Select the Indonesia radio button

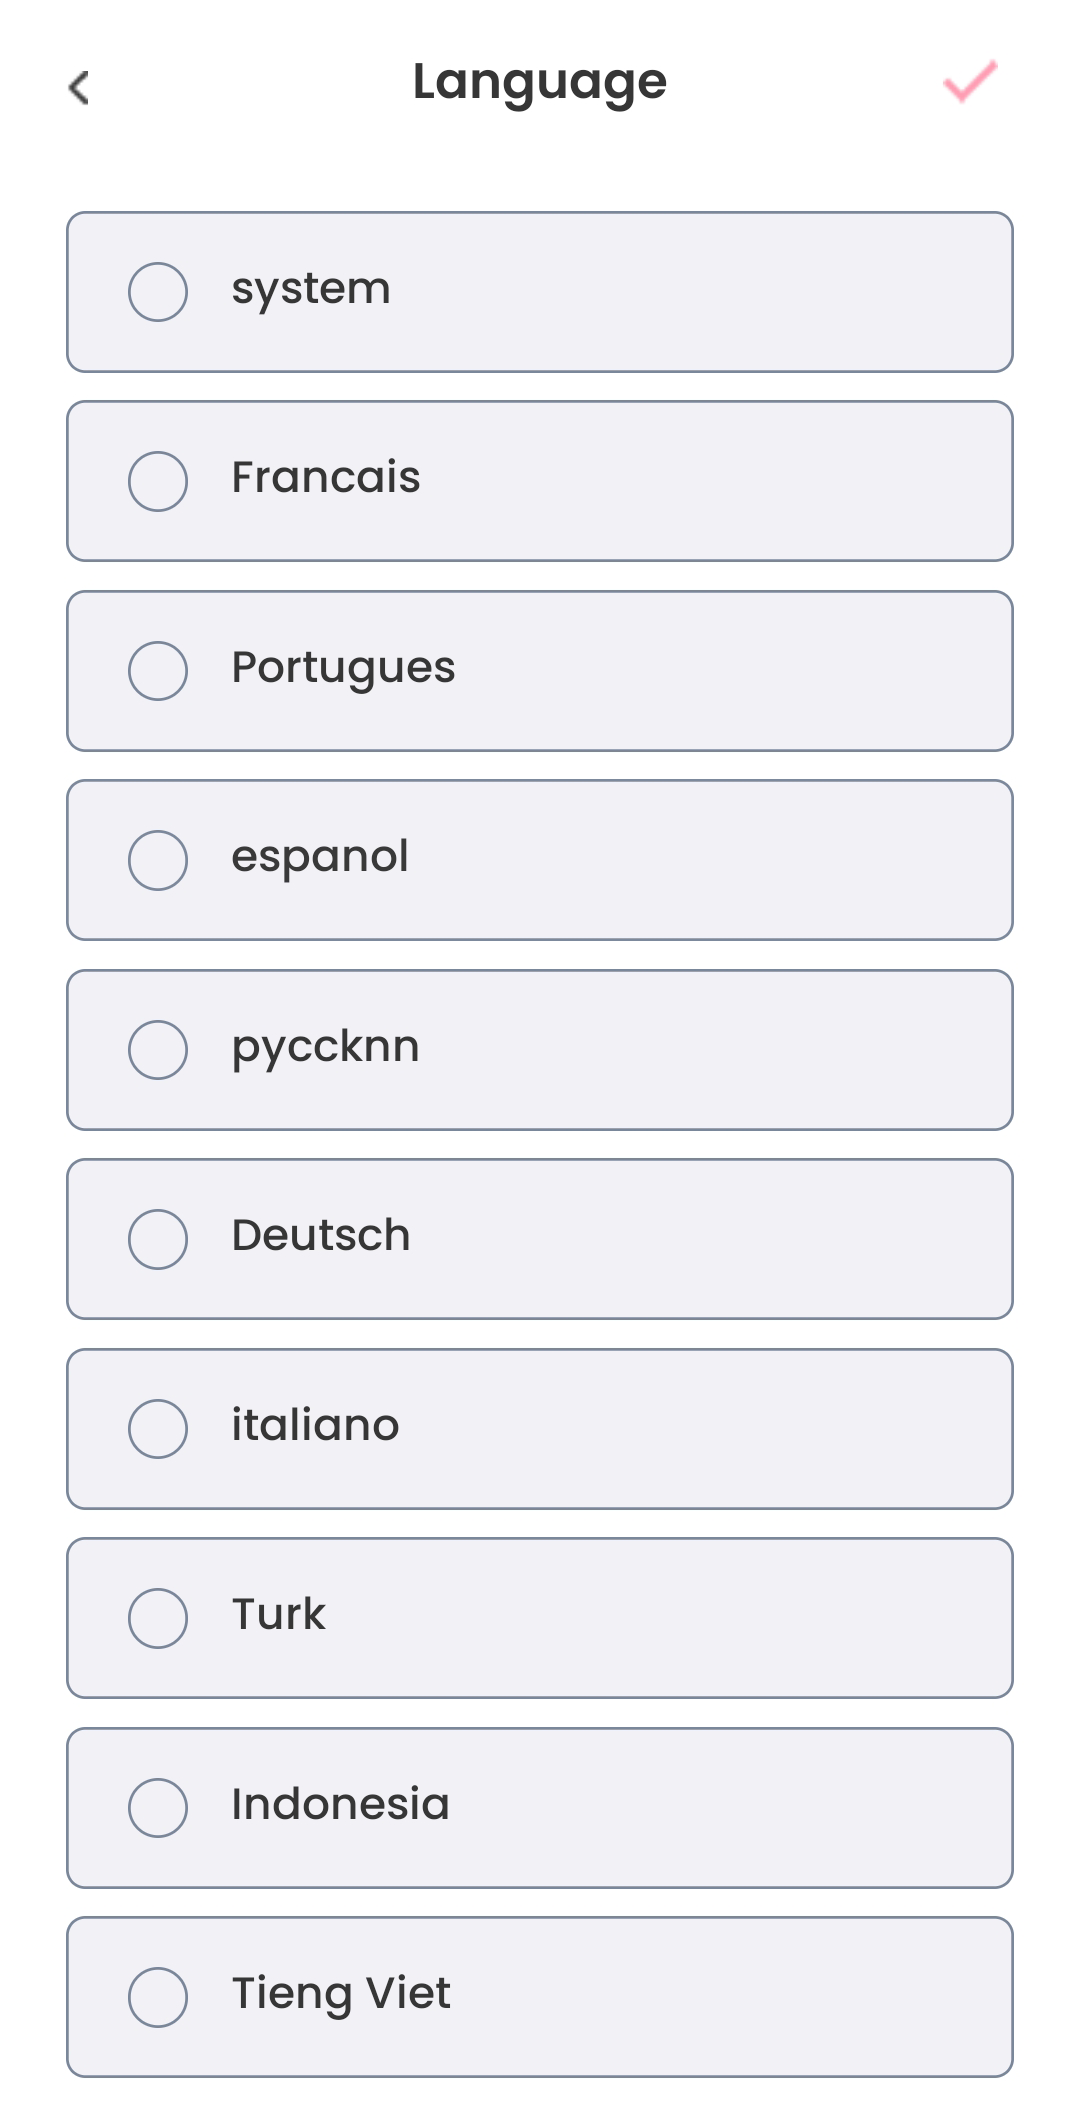click(158, 1808)
